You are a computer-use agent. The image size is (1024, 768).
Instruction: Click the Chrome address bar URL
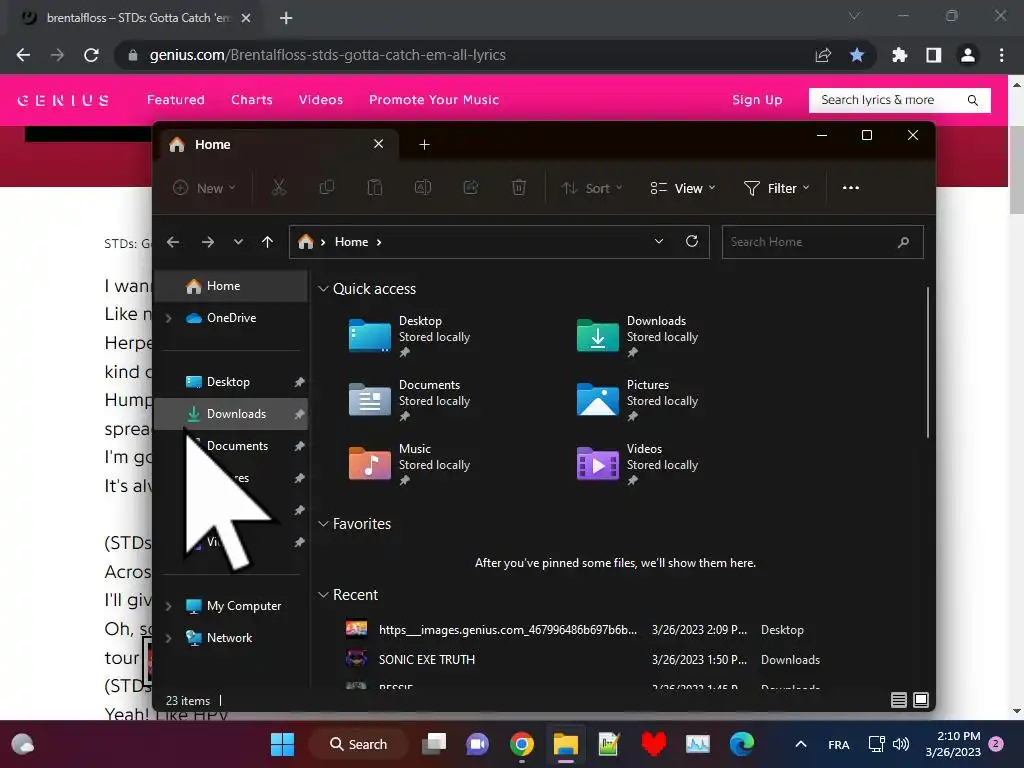[x=328, y=56]
